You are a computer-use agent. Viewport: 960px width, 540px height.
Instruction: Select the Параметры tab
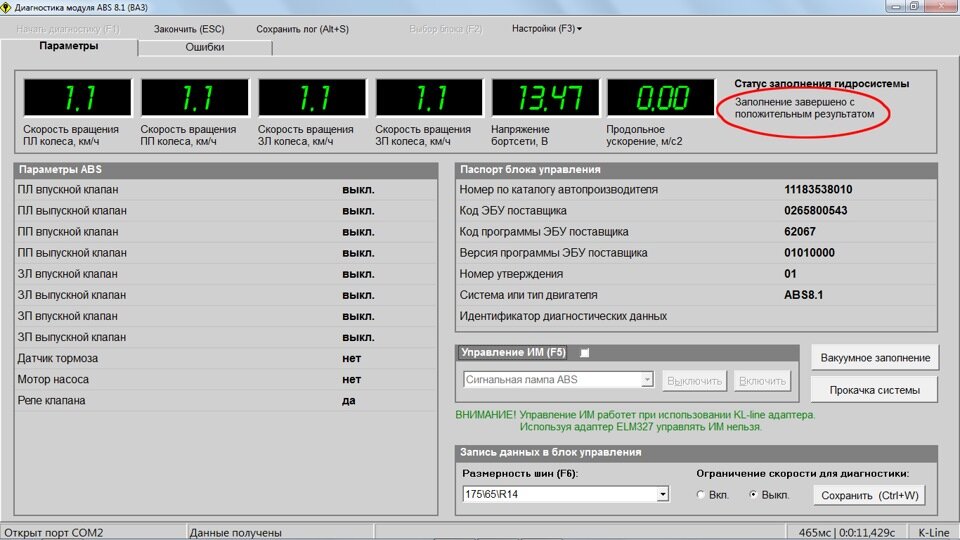(69, 47)
